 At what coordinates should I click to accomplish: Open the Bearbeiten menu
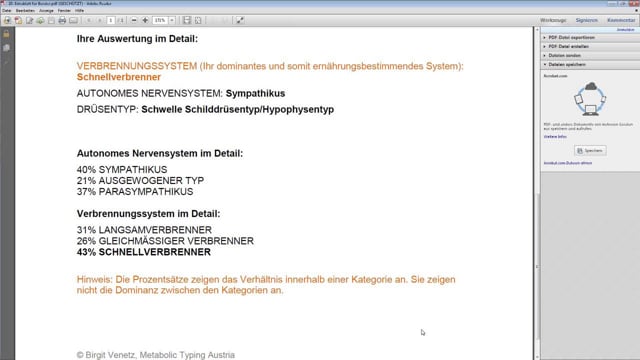click(25, 11)
